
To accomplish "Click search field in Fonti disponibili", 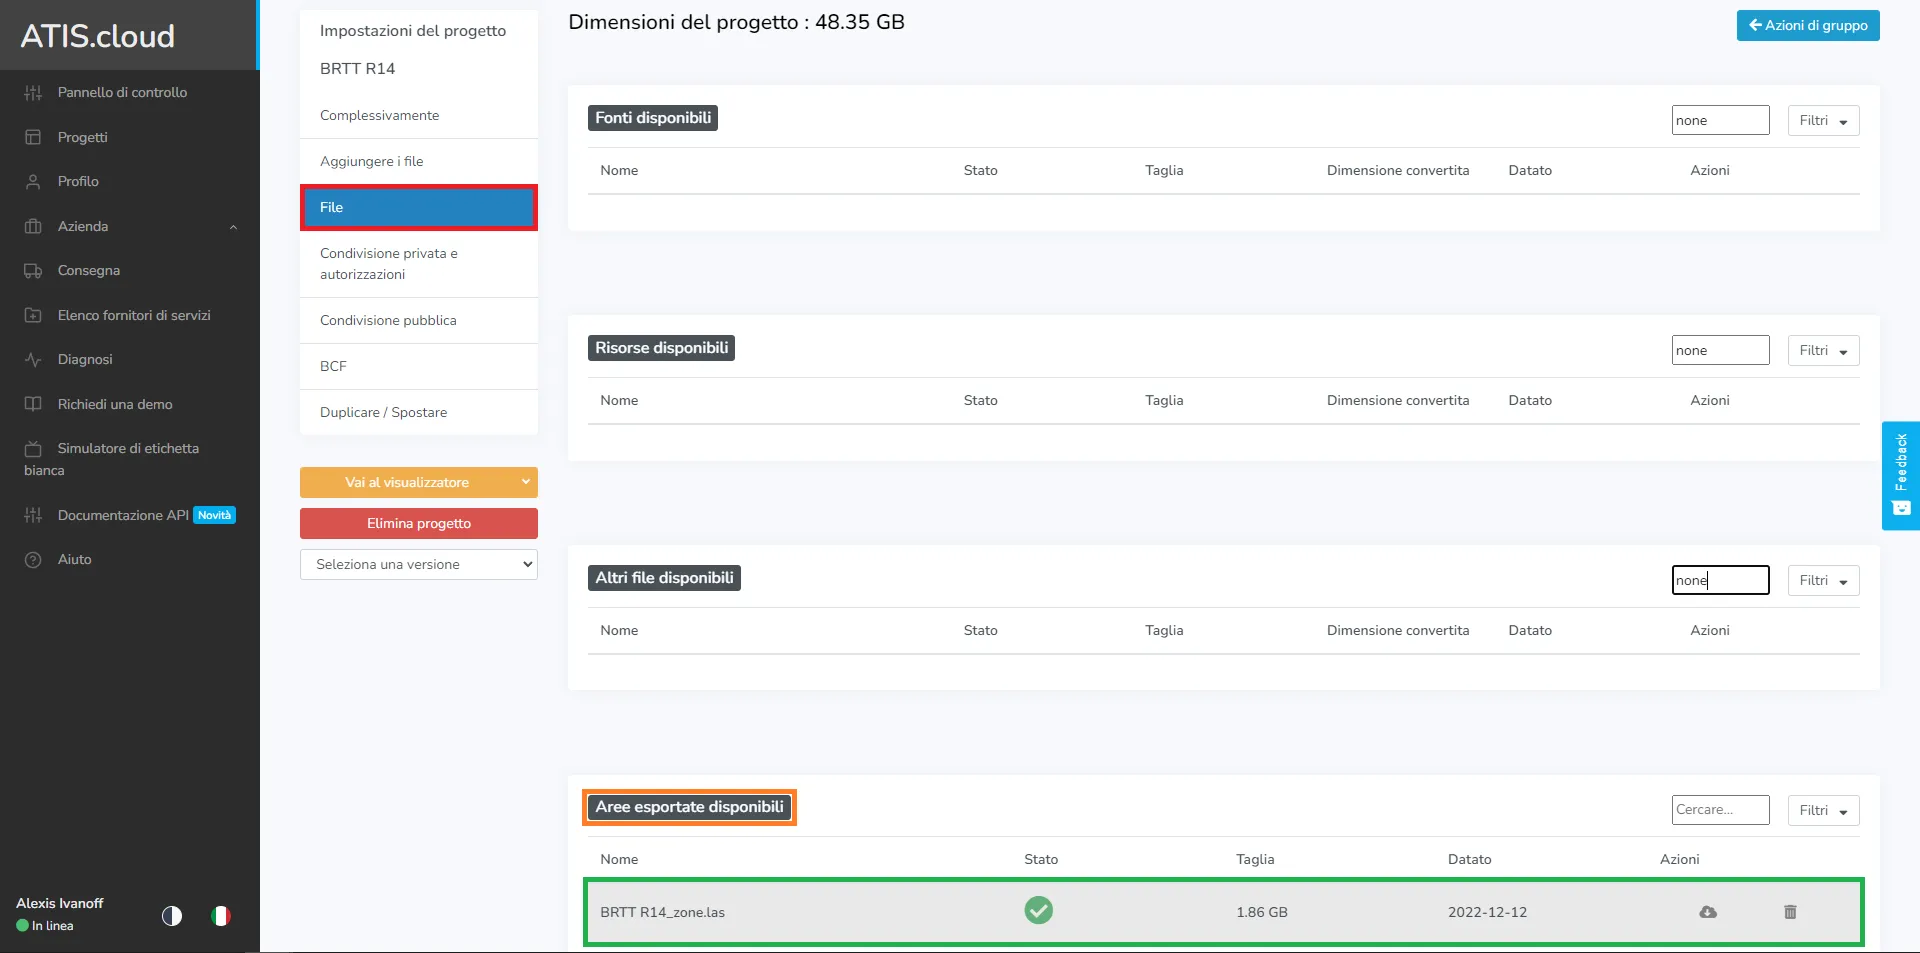I will pos(1720,120).
